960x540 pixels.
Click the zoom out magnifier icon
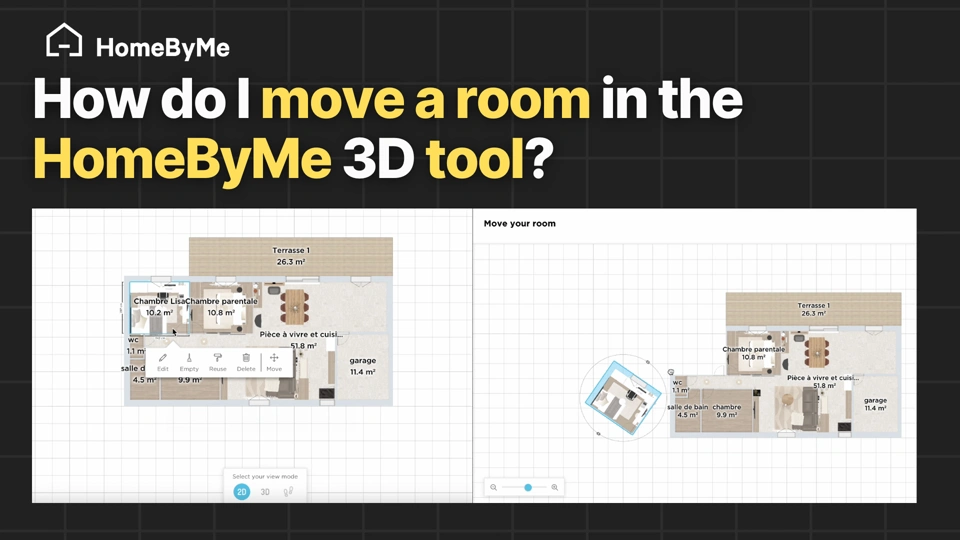(493, 487)
